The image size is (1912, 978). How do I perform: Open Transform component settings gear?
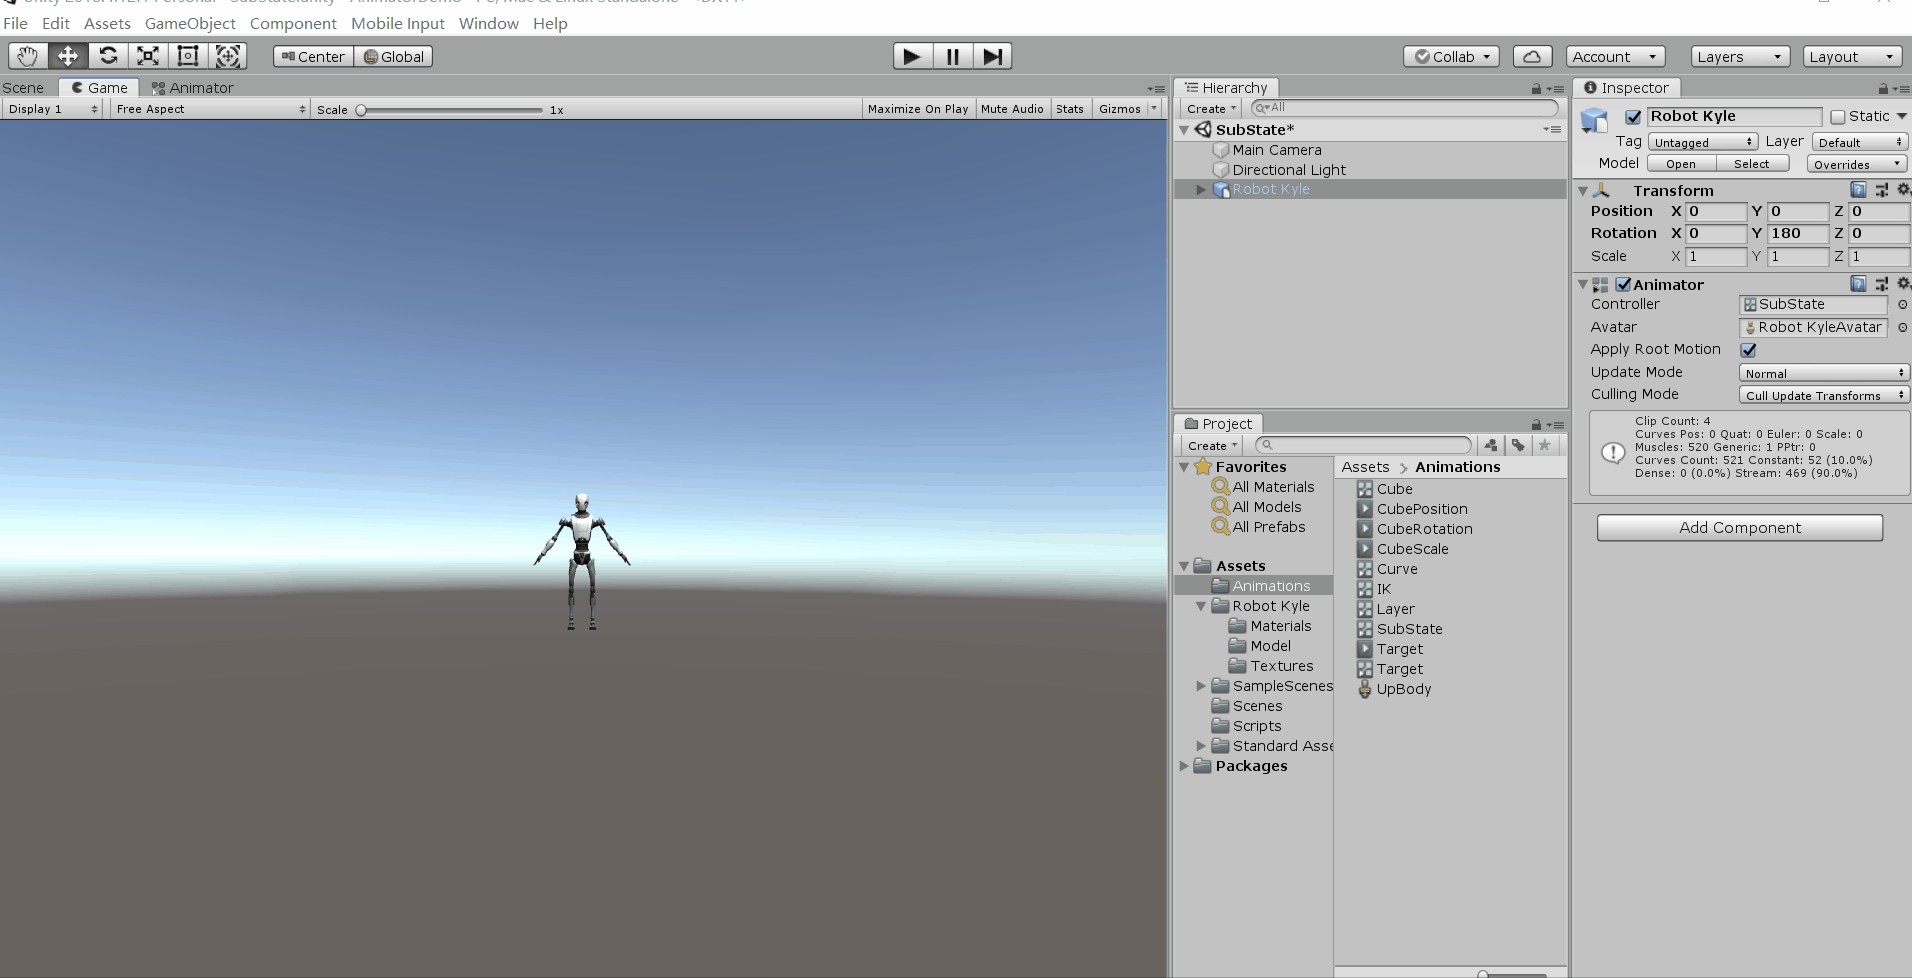(x=1903, y=190)
